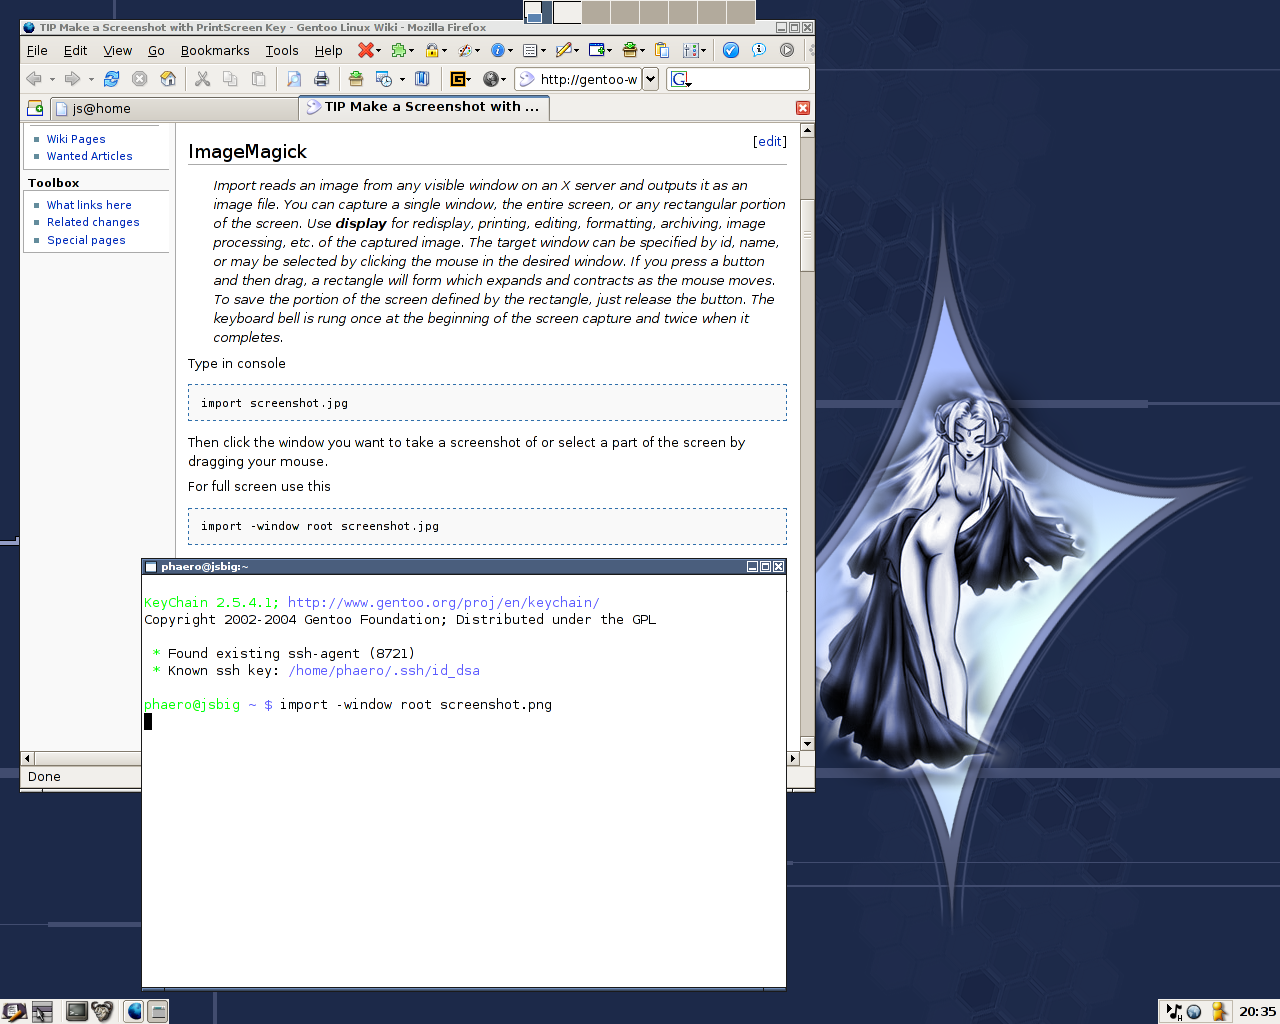Select the TIP Make a Screenshot tab
The image size is (1280, 1024).
point(424,107)
